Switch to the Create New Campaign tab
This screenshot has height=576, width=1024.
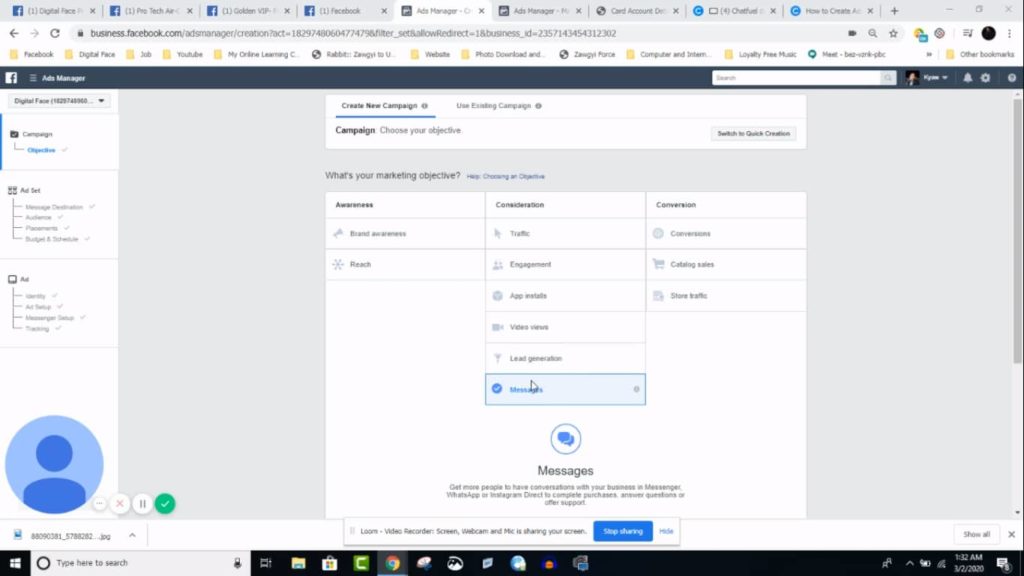tap(385, 106)
